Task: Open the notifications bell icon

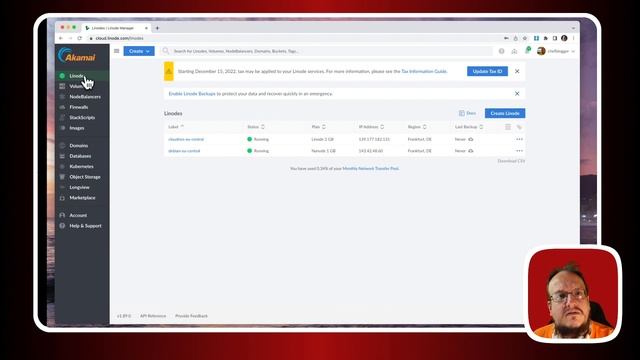Action: pyautogui.click(x=527, y=51)
